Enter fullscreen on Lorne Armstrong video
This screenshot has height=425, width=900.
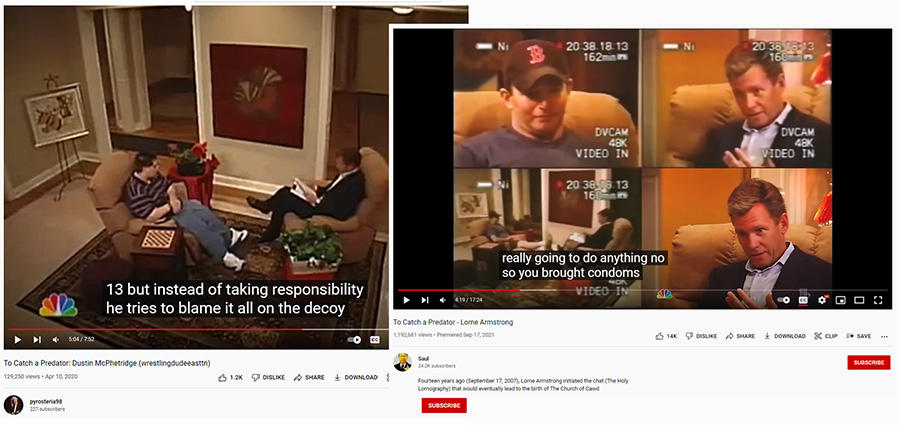point(878,300)
